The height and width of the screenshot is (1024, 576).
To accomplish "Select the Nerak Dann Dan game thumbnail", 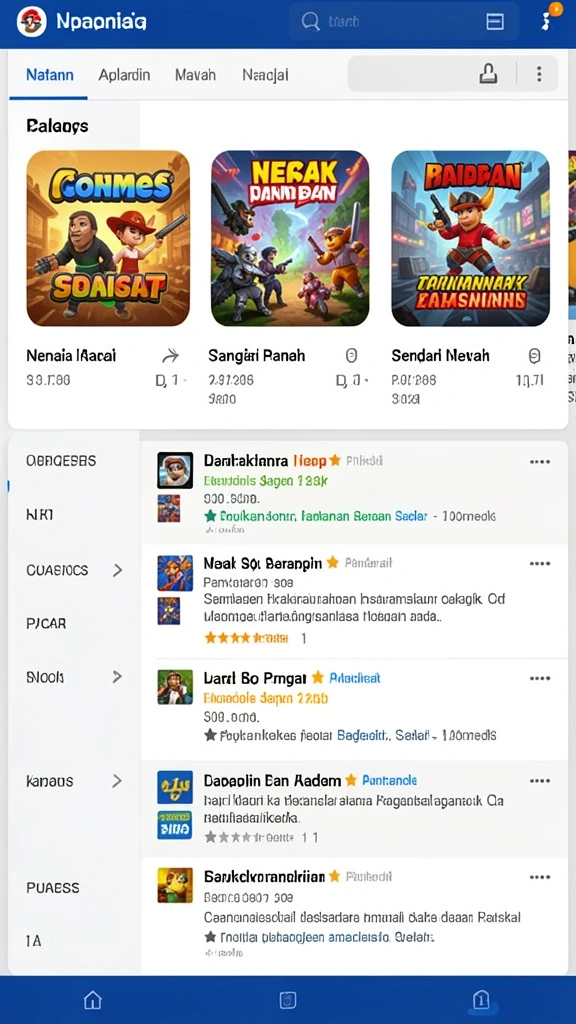I will pyautogui.click(x=290, y=238).
